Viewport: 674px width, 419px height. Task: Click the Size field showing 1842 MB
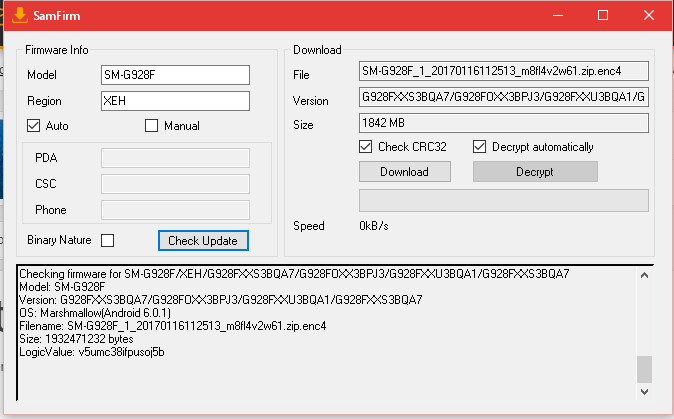(504, 123)
